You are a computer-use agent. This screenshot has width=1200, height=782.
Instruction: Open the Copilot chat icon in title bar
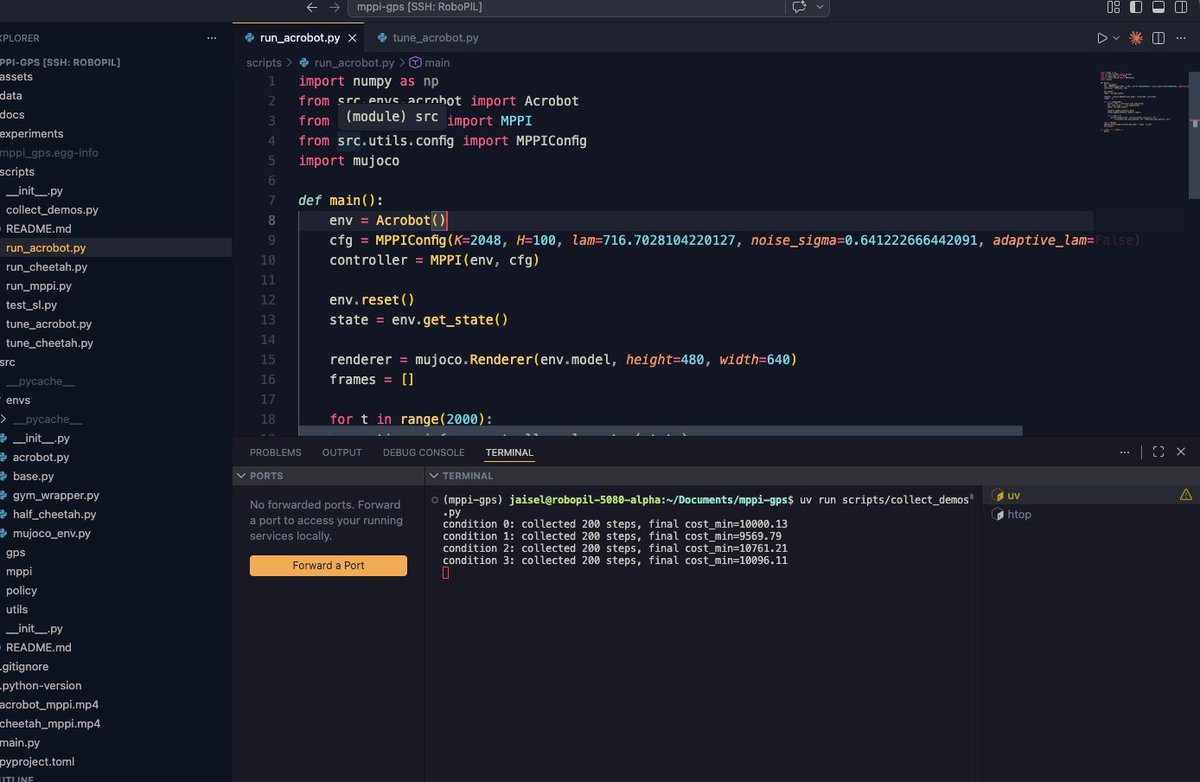point(799,7)
